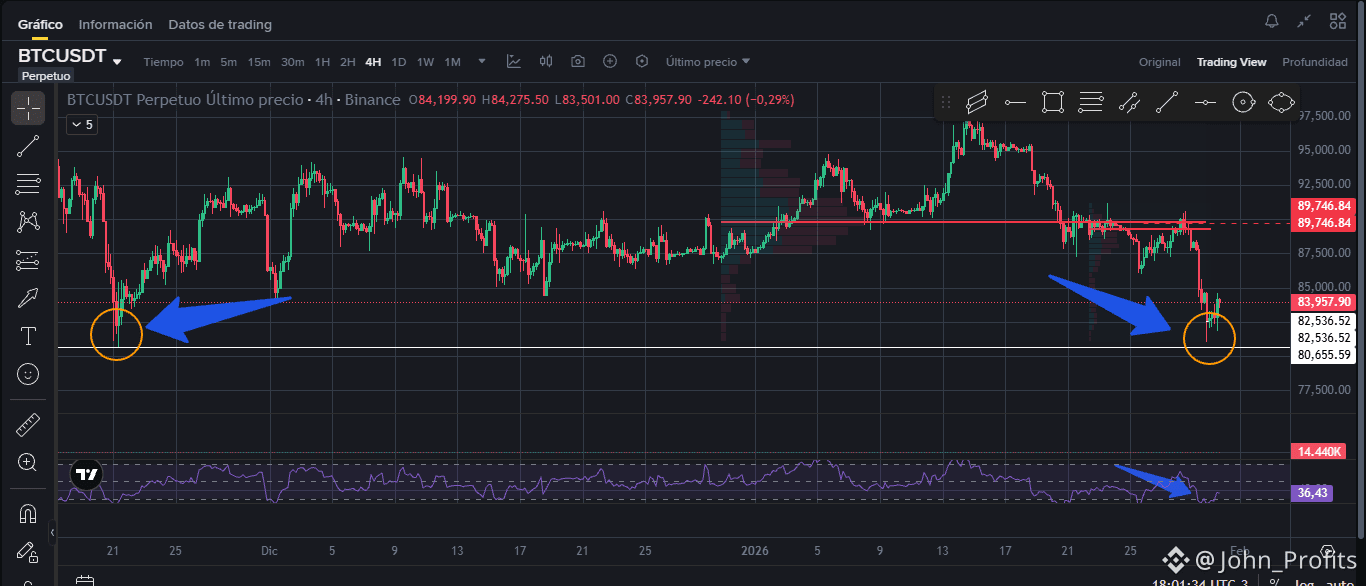Set timeframe to 2H
The image size is (1366, 586).
tap(347, 62)
